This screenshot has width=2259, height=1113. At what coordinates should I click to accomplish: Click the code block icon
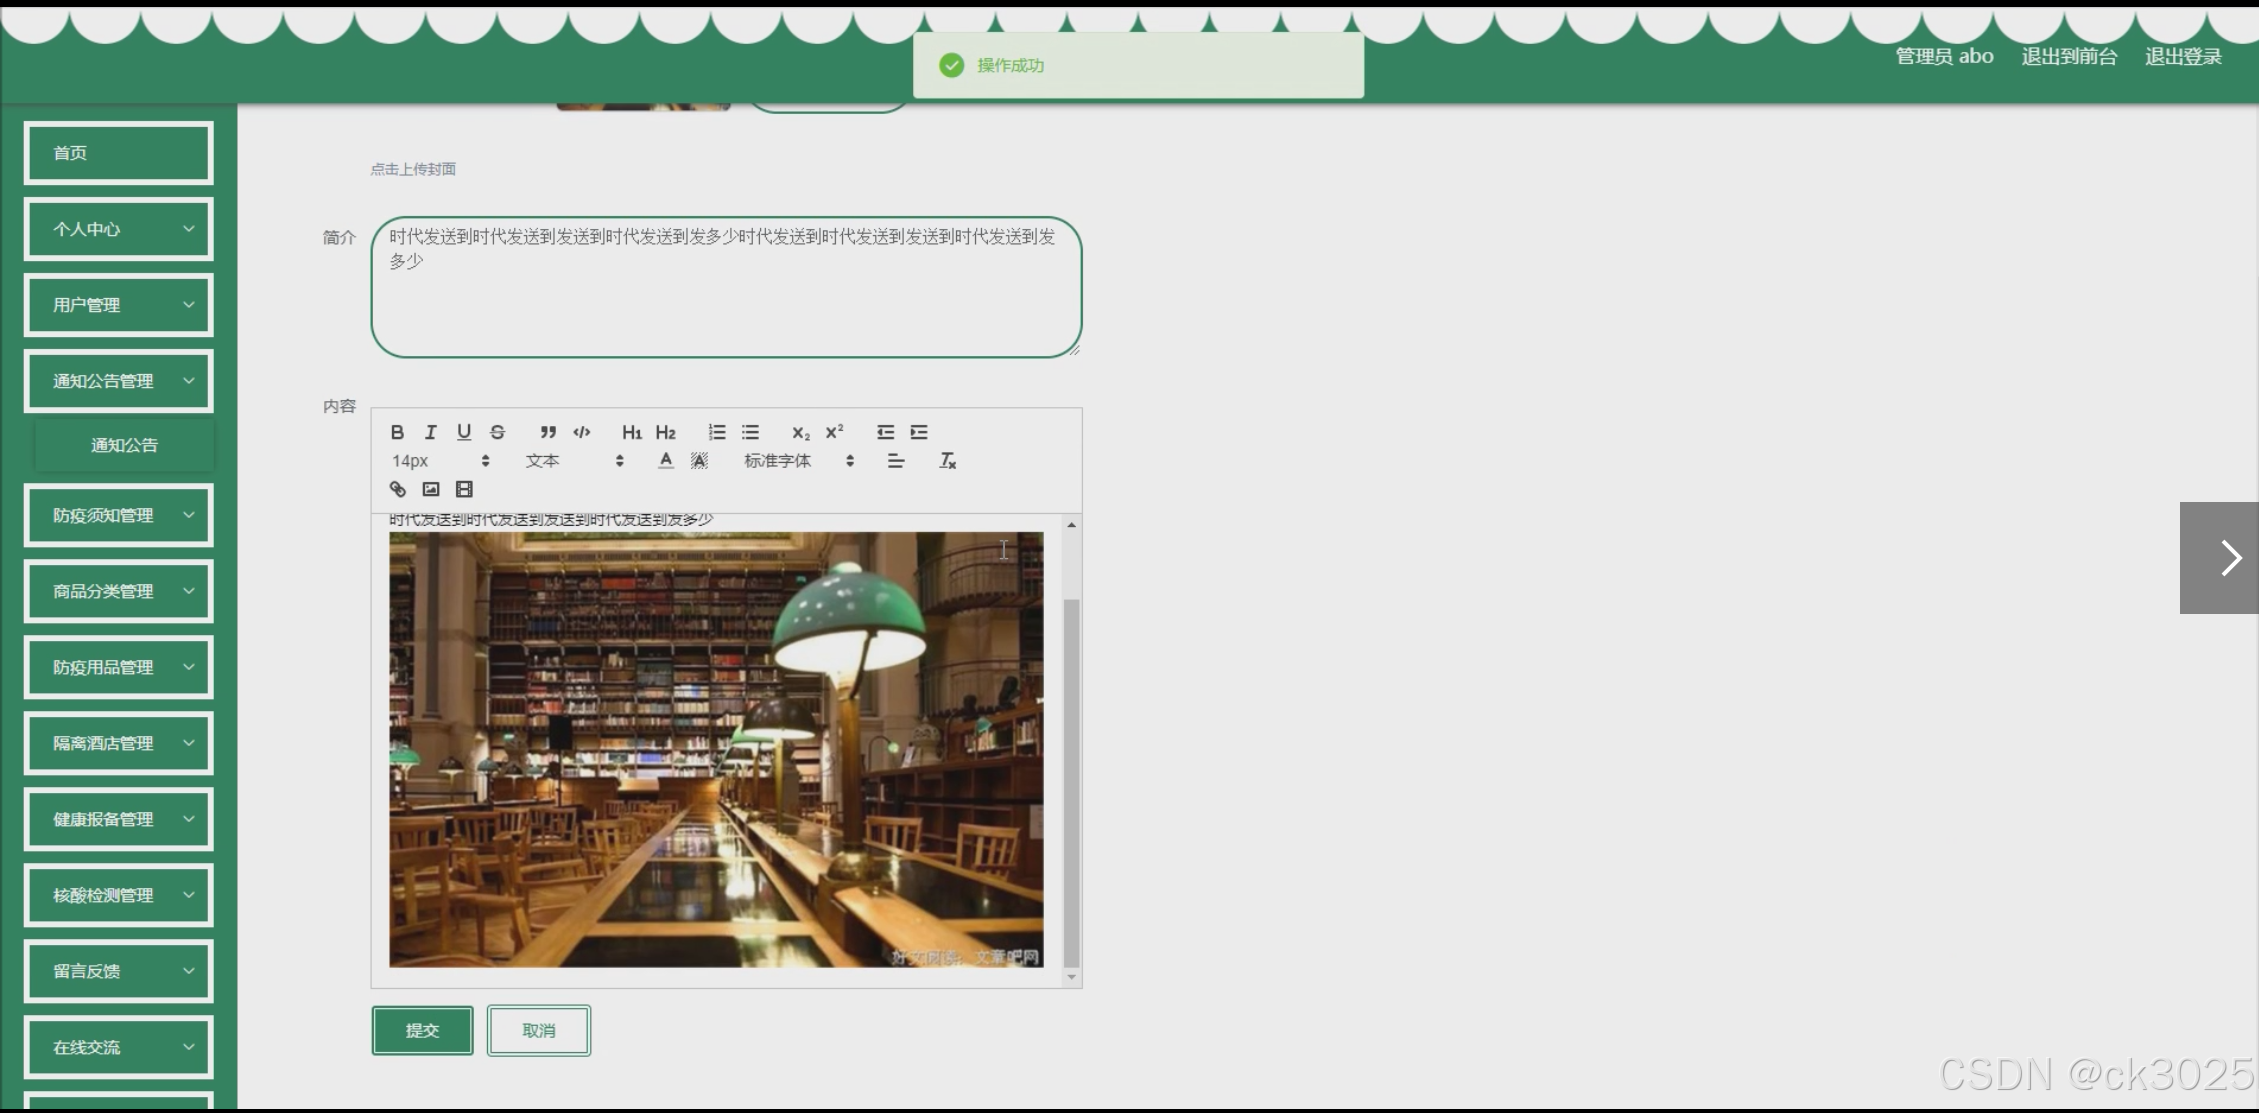tap(582, 432)
